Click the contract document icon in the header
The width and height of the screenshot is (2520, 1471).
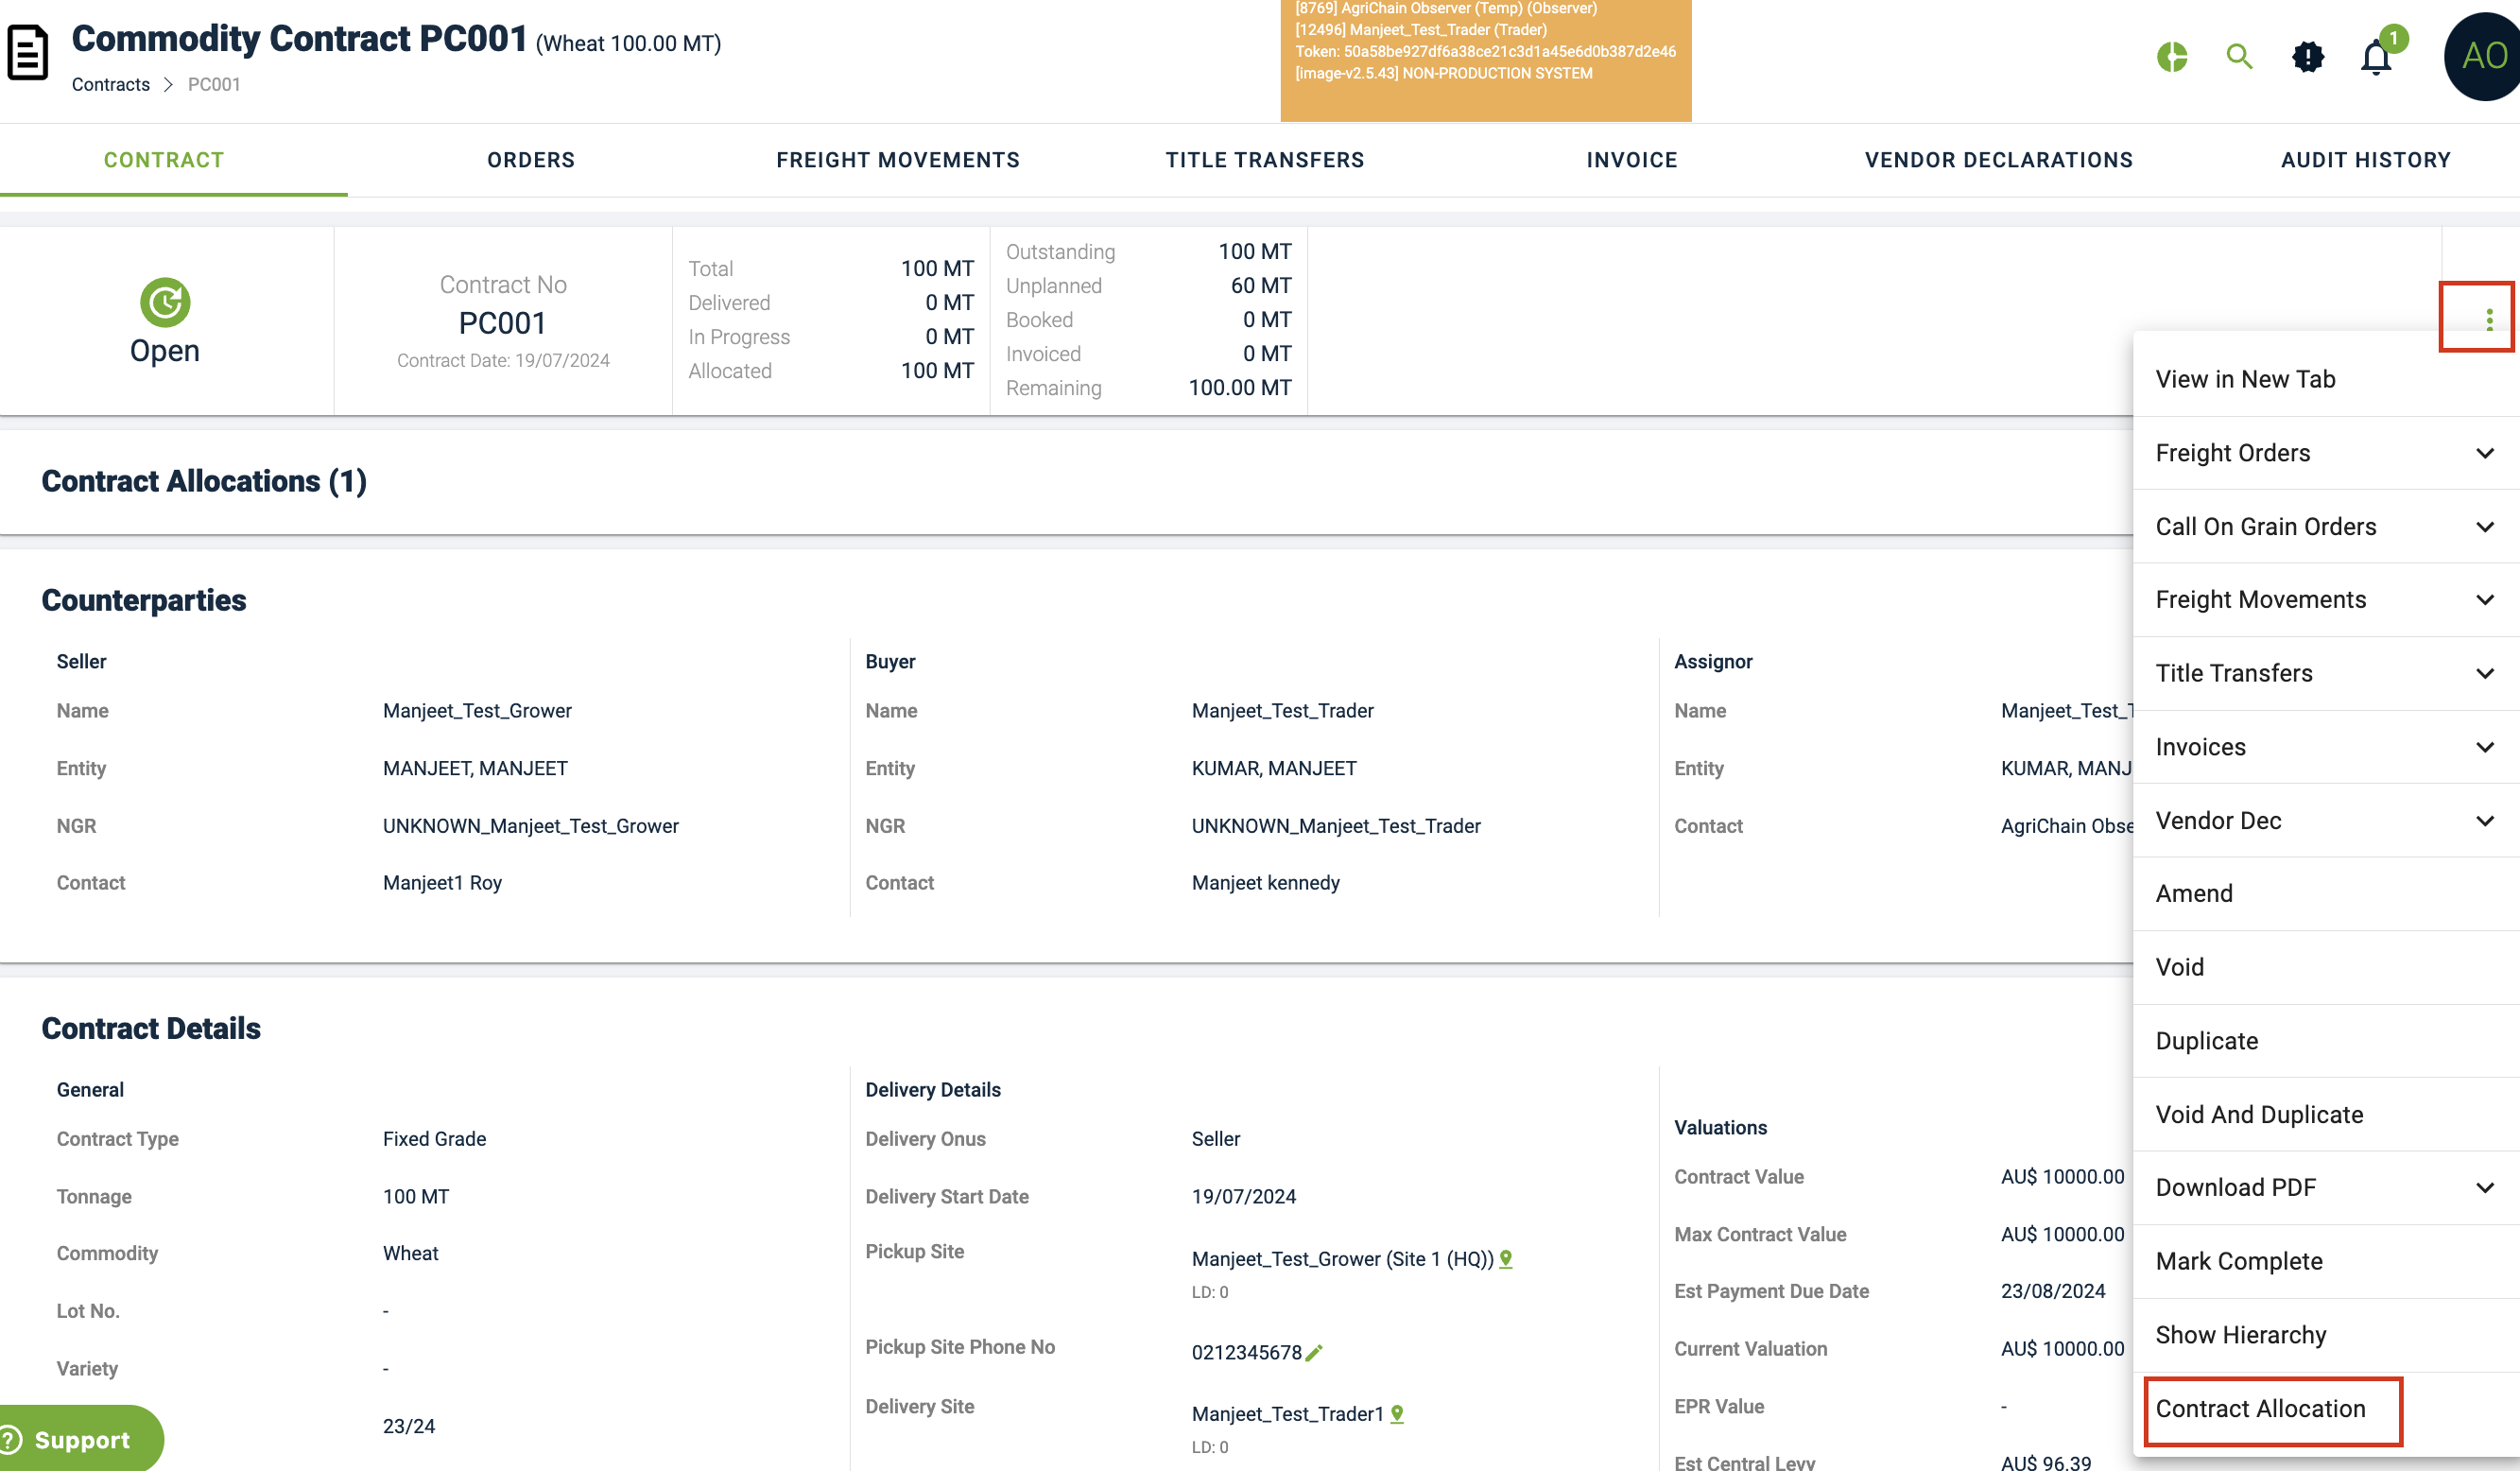click(28, 53)
